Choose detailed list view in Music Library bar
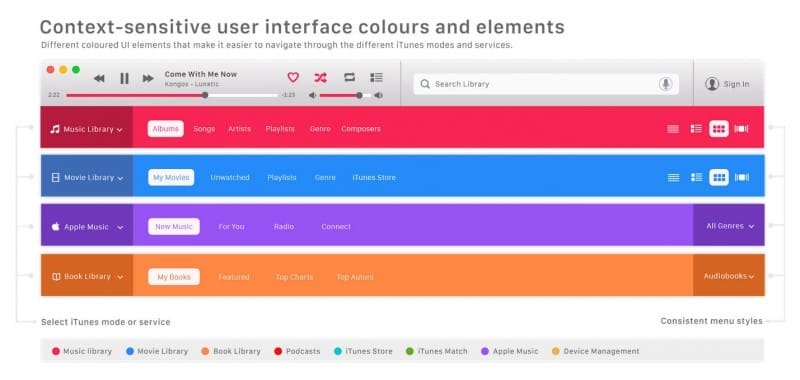 tap(696, 129)
